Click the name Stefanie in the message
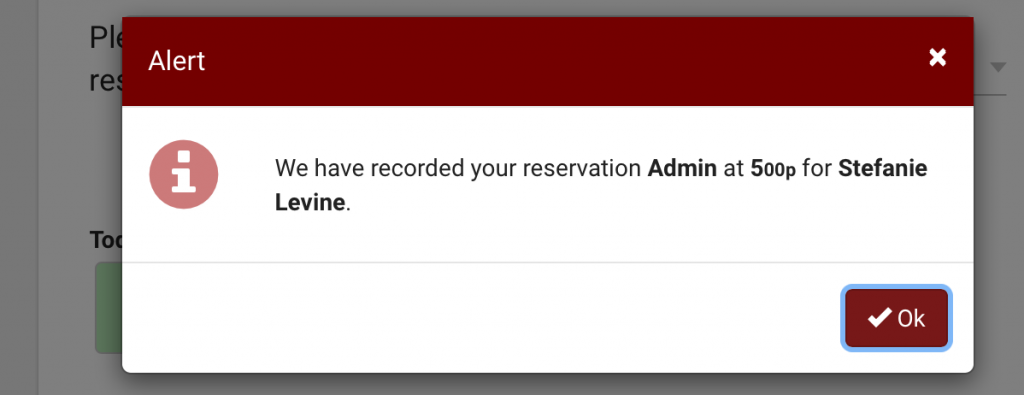 [882, 169]
